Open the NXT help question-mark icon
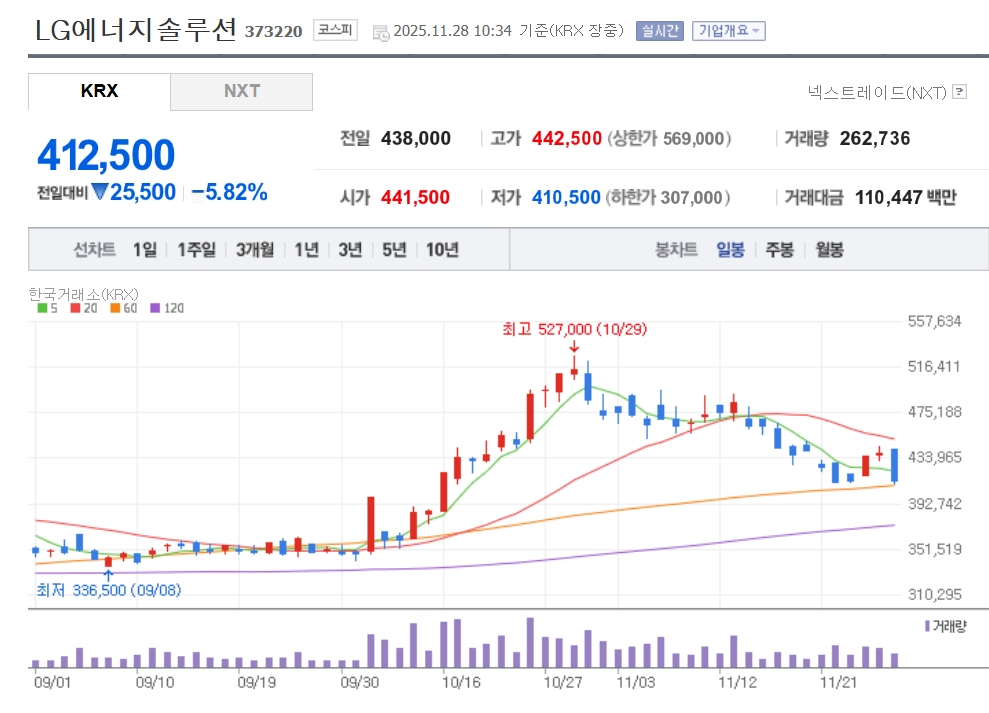989x713 pixels. pos(959,92)
